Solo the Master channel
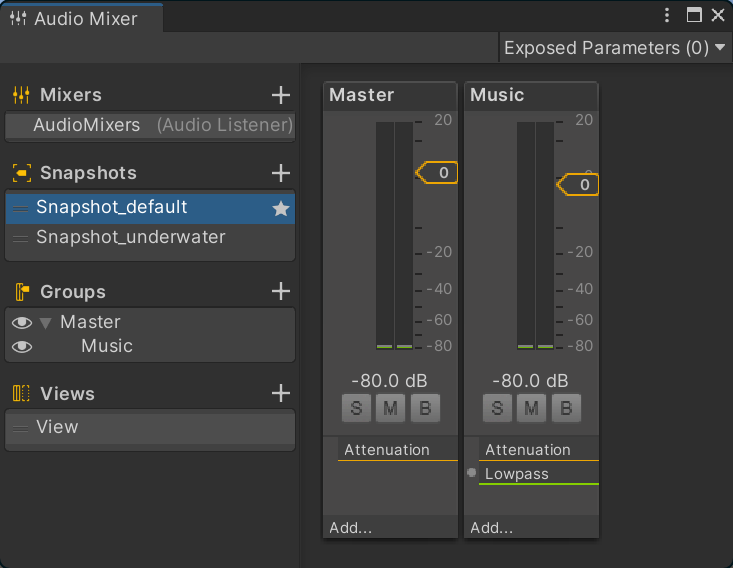This screenshot has width=733, height=568. 357,407
